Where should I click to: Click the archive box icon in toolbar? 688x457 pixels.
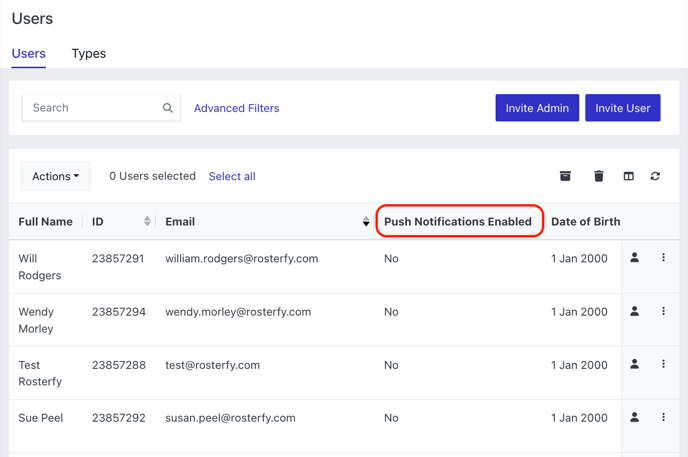click(565, 176)
